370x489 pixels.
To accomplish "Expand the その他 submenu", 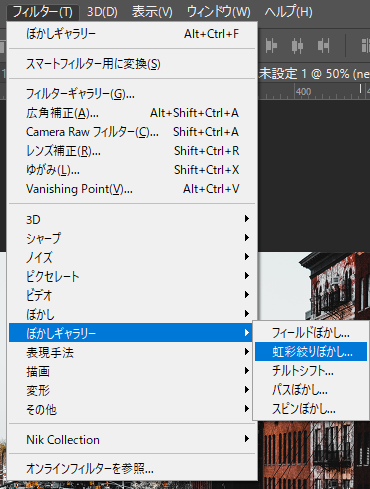I will pyautogui.click(x=132, y=409).
